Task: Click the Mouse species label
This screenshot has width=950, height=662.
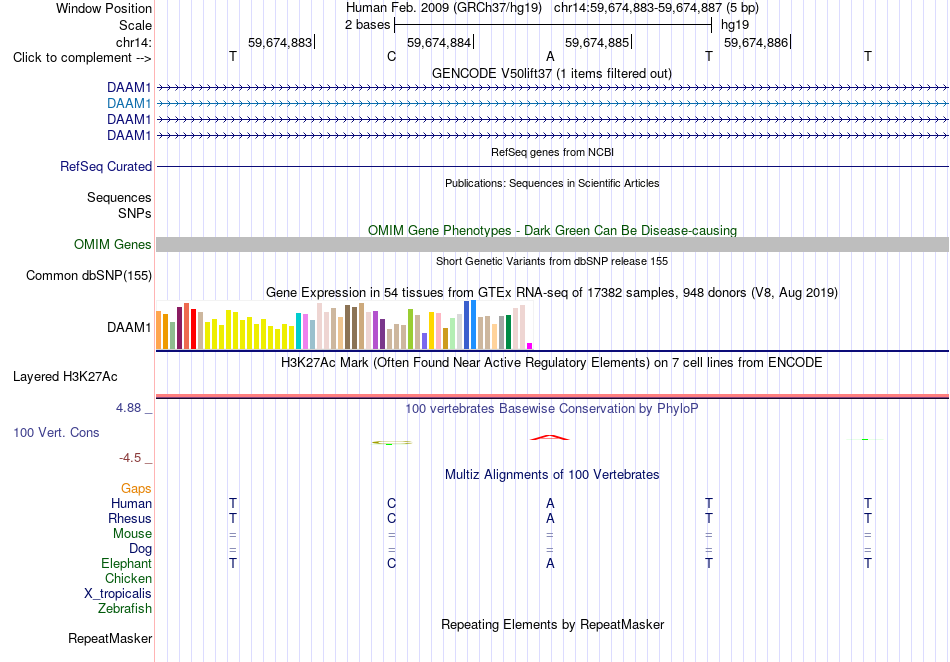Action: click(x=132, y=534)
